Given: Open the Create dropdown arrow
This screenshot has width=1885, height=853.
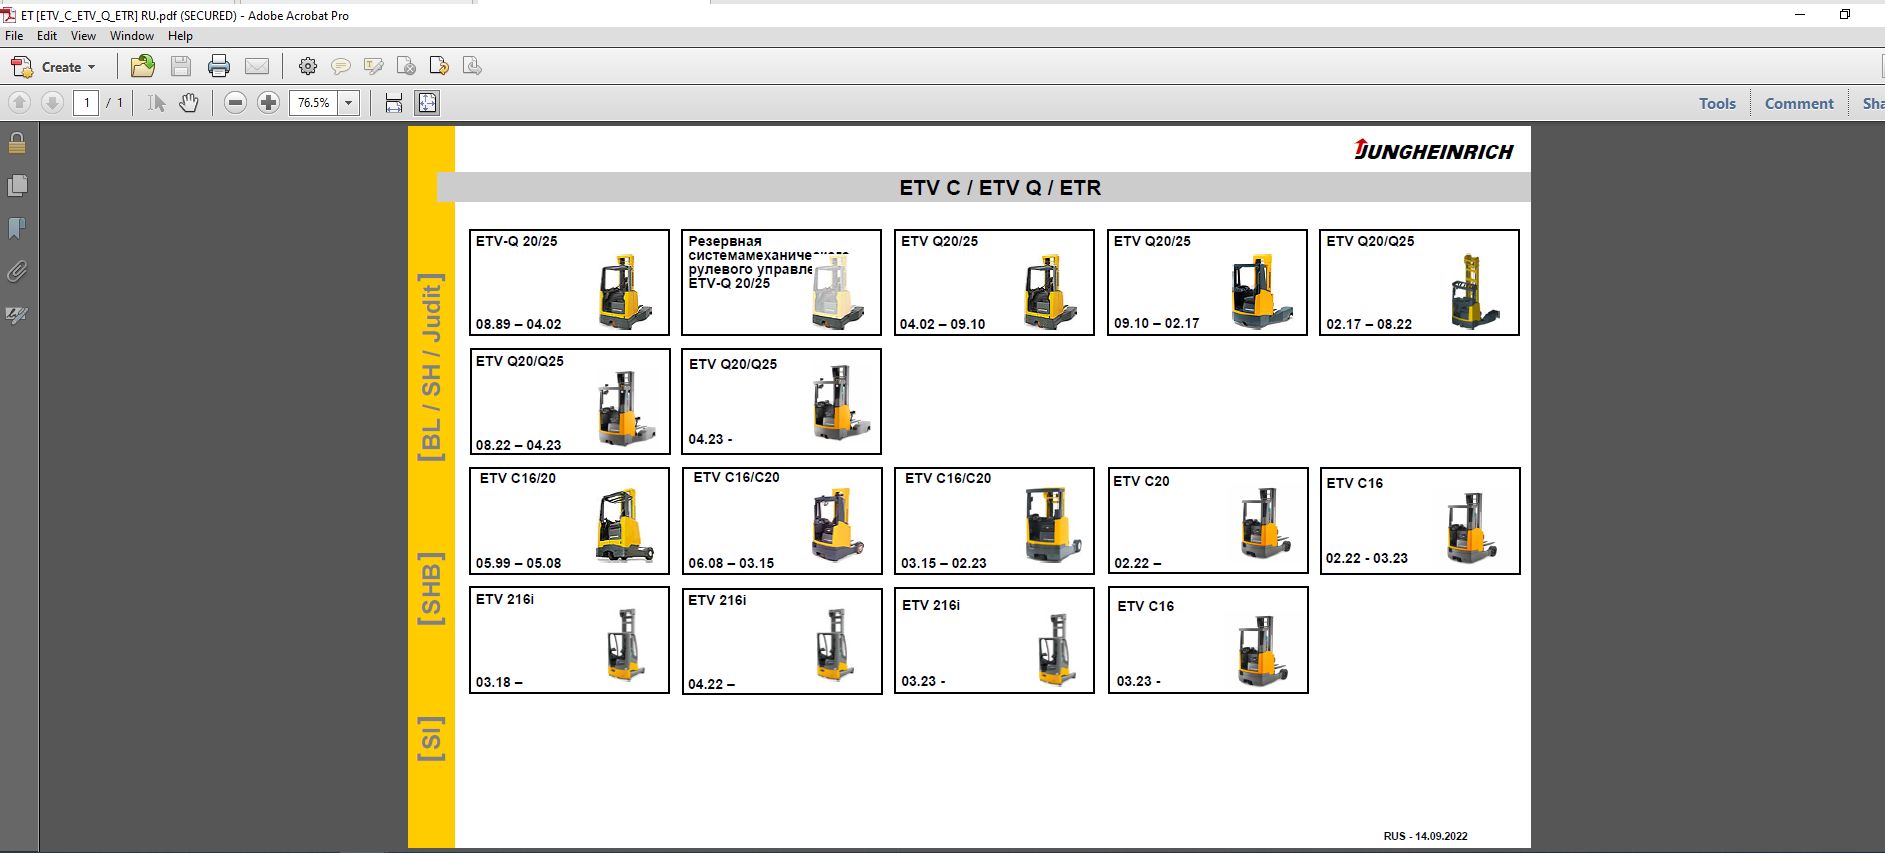Looking at the screenshot, I should pyautogui.click(x=92, y=67).
